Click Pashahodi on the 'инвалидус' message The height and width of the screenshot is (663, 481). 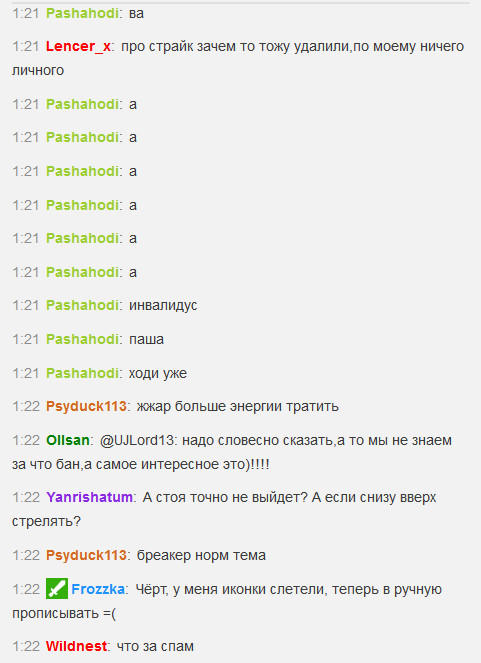82,305
